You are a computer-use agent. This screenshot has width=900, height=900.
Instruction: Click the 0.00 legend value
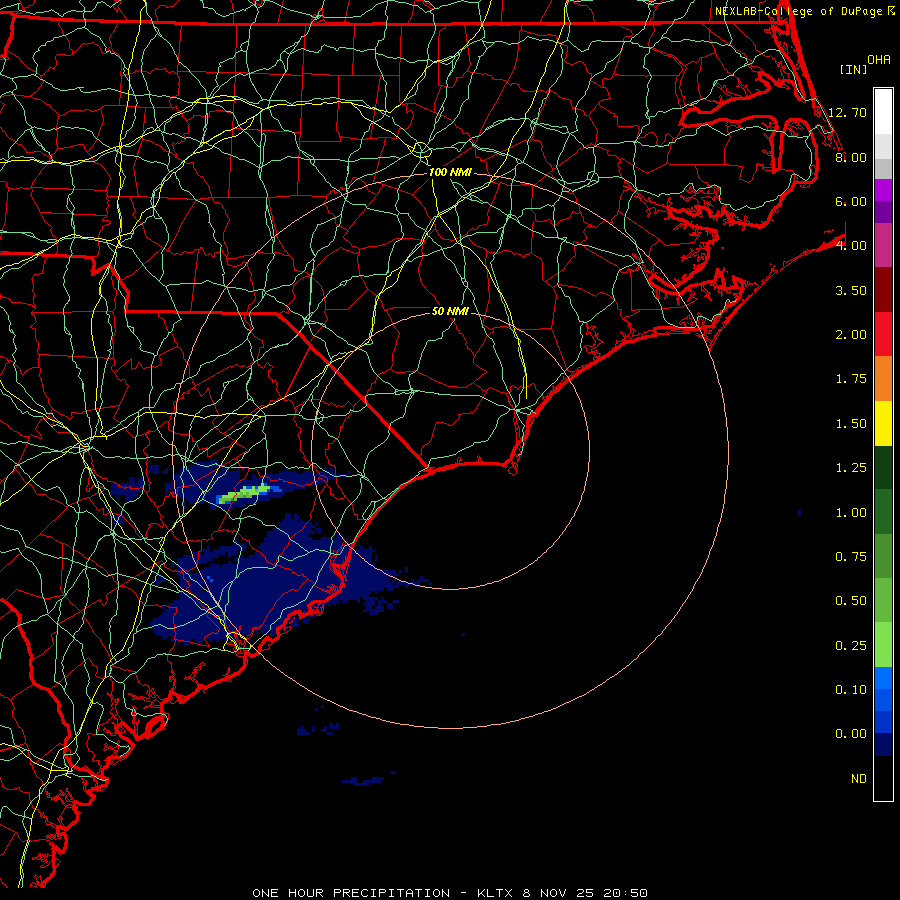(x=851, y=734)
